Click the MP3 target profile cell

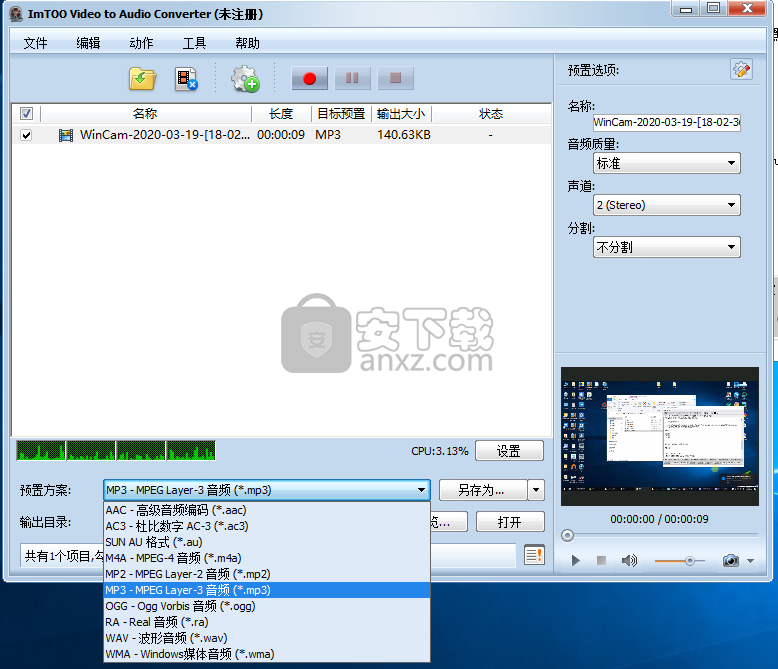point(328,135)
